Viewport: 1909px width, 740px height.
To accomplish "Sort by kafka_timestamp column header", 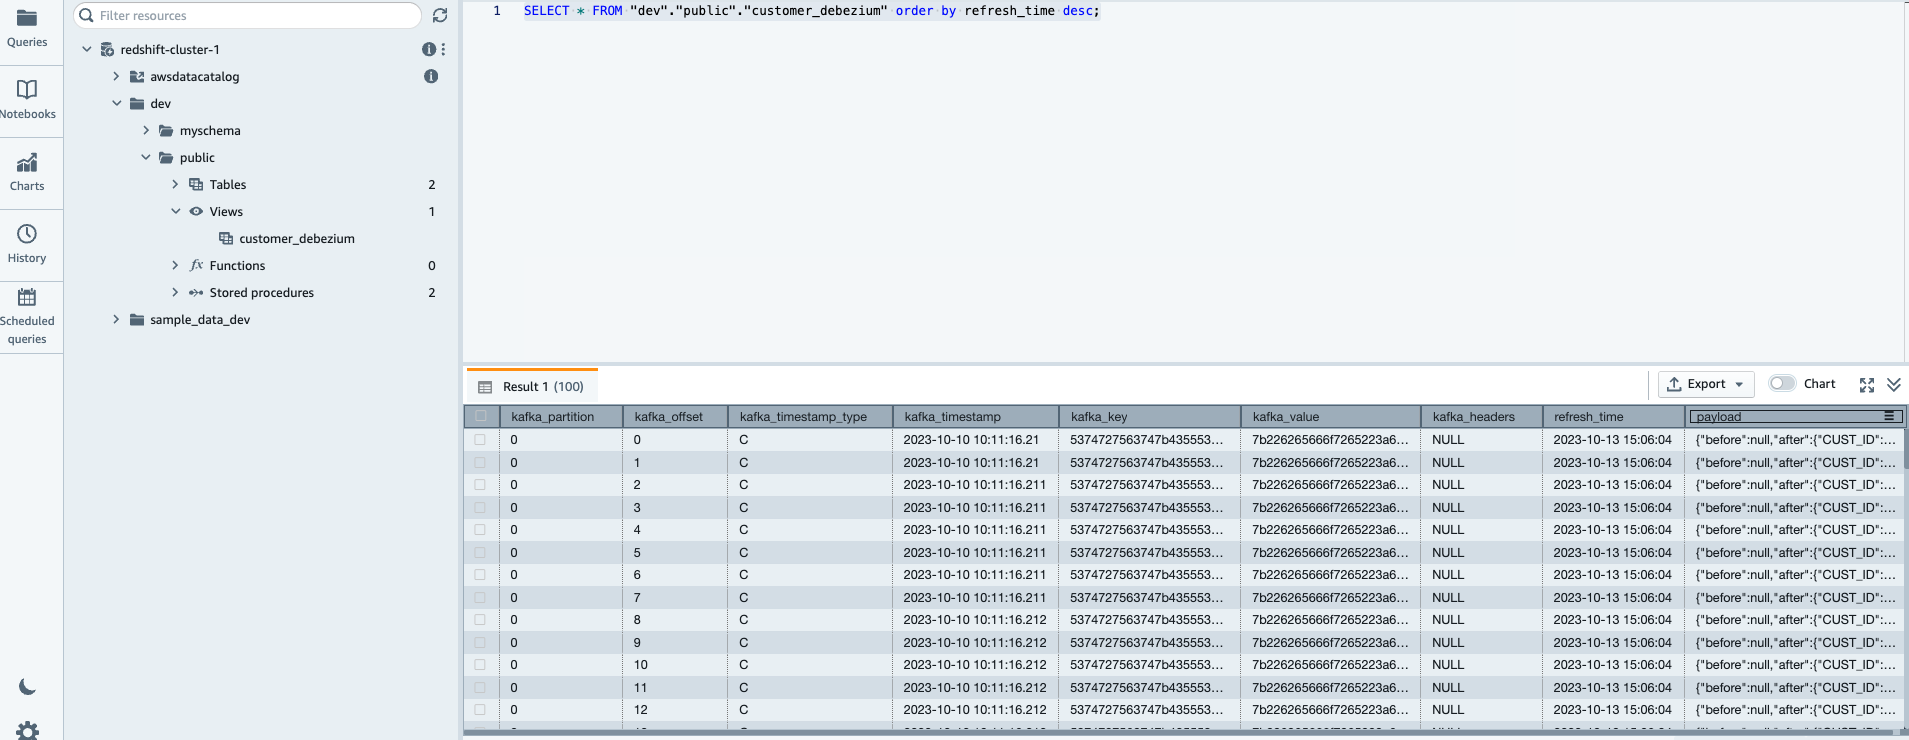I will pos(975,416).
